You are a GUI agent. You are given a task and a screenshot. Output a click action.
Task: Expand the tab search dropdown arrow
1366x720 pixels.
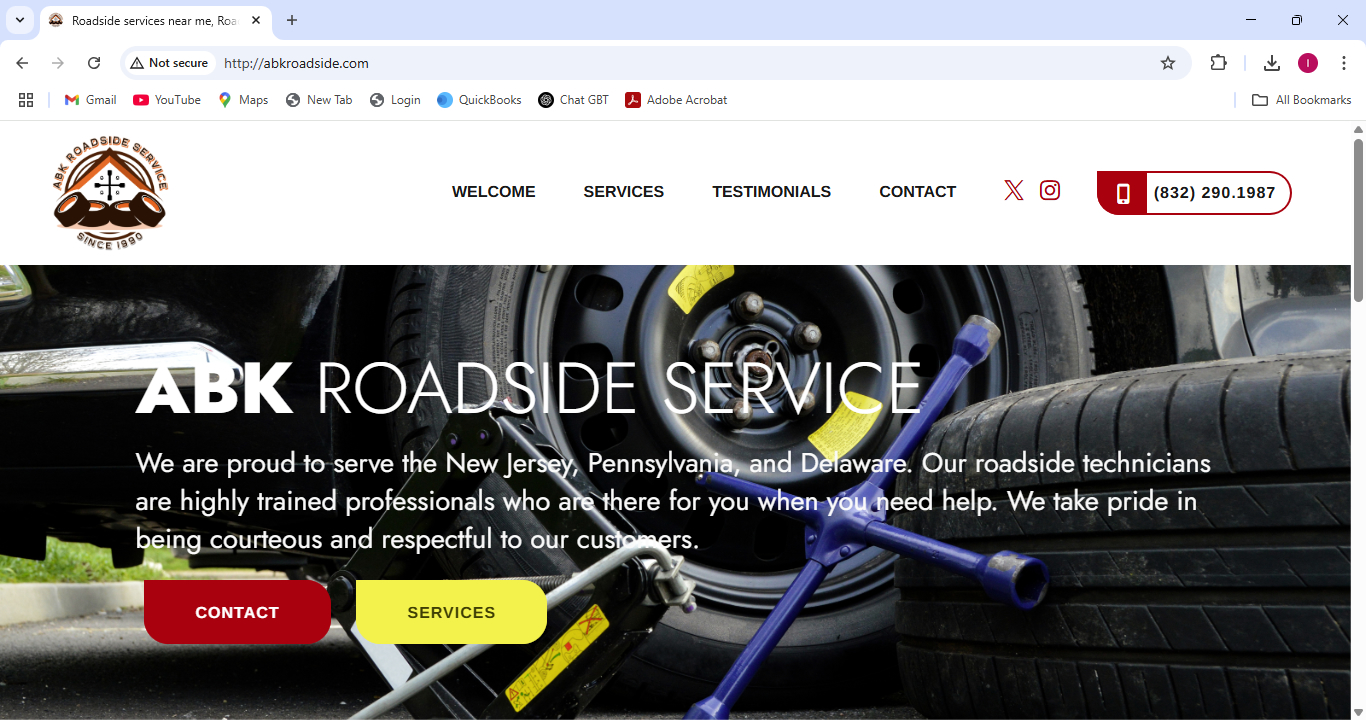(x=19, y=20)
